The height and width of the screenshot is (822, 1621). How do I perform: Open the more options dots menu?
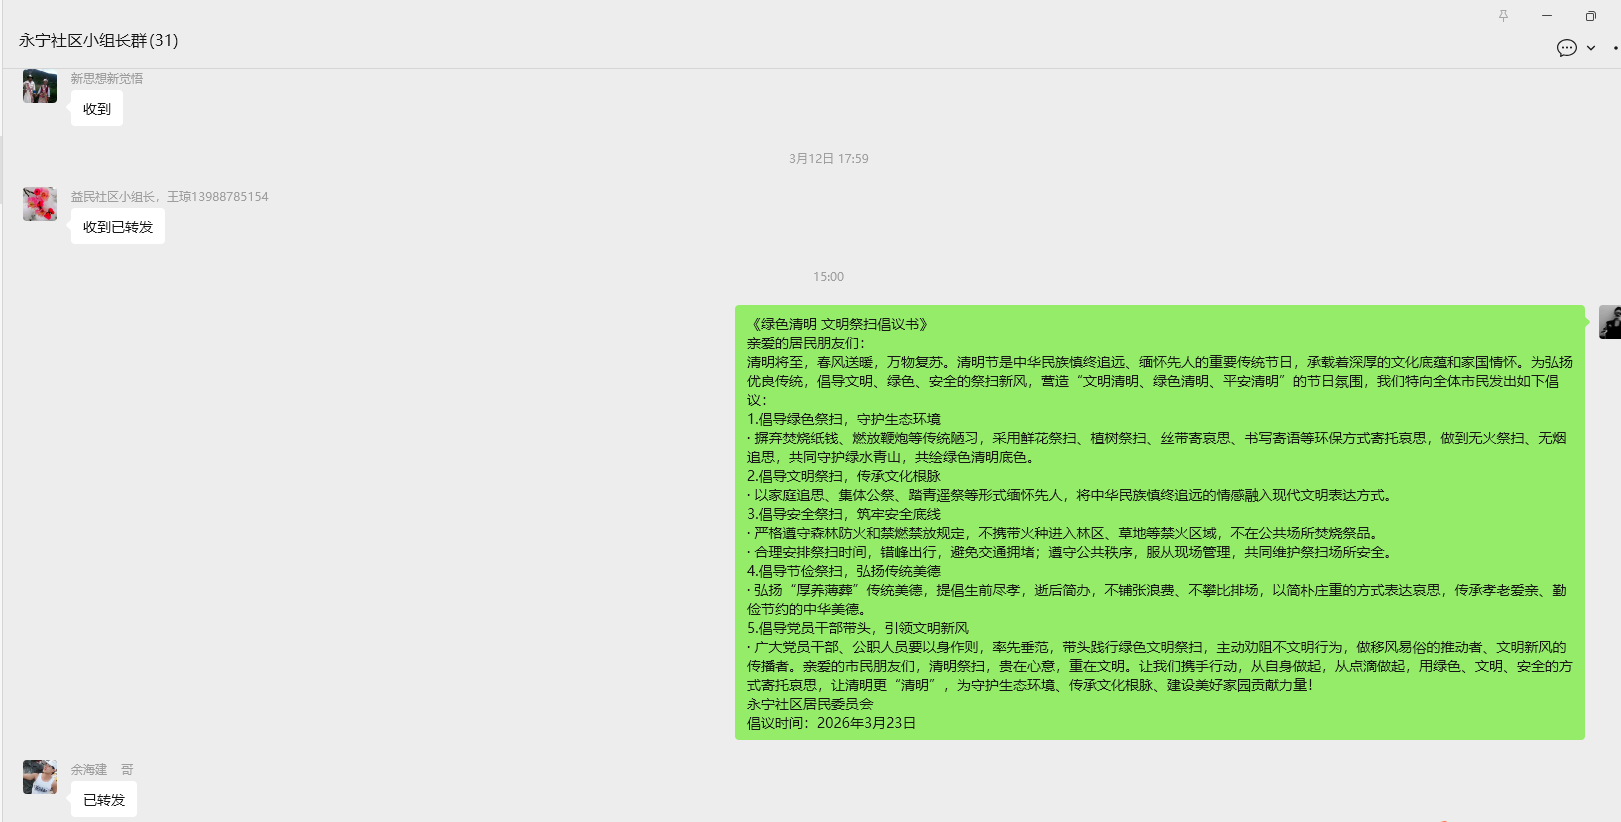pyautogui.click(x=1614, y=48)
